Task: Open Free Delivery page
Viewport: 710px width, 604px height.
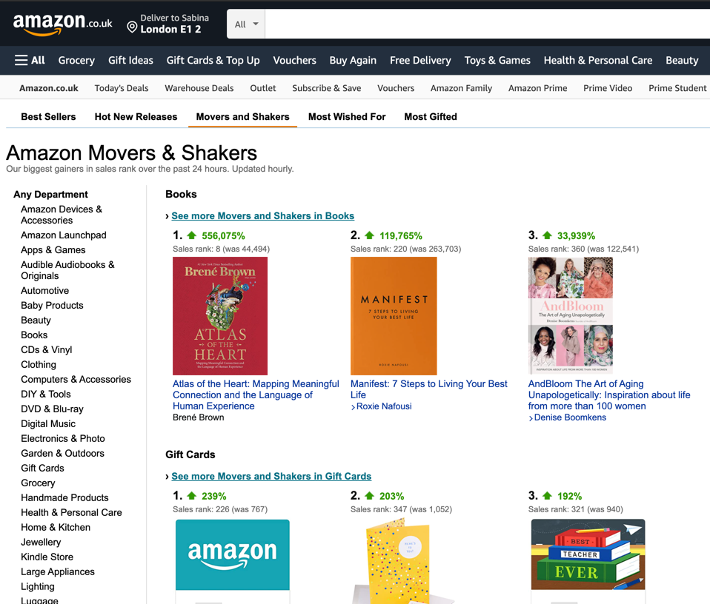Action: point(421,60)
